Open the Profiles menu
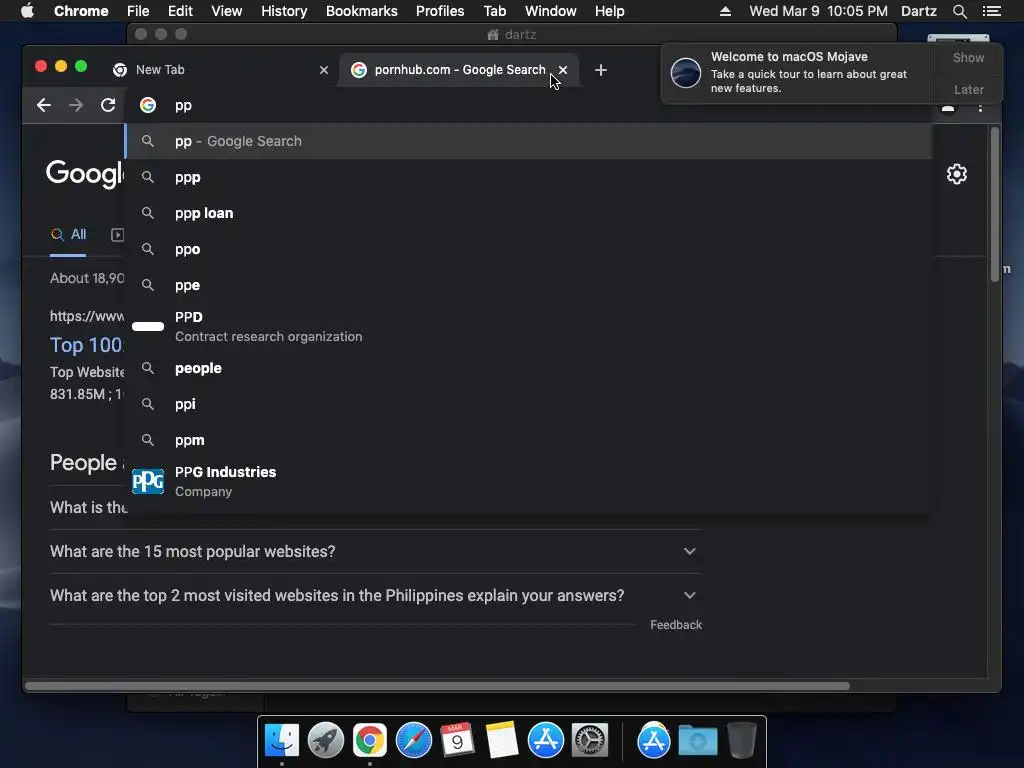 pos(440,11)
